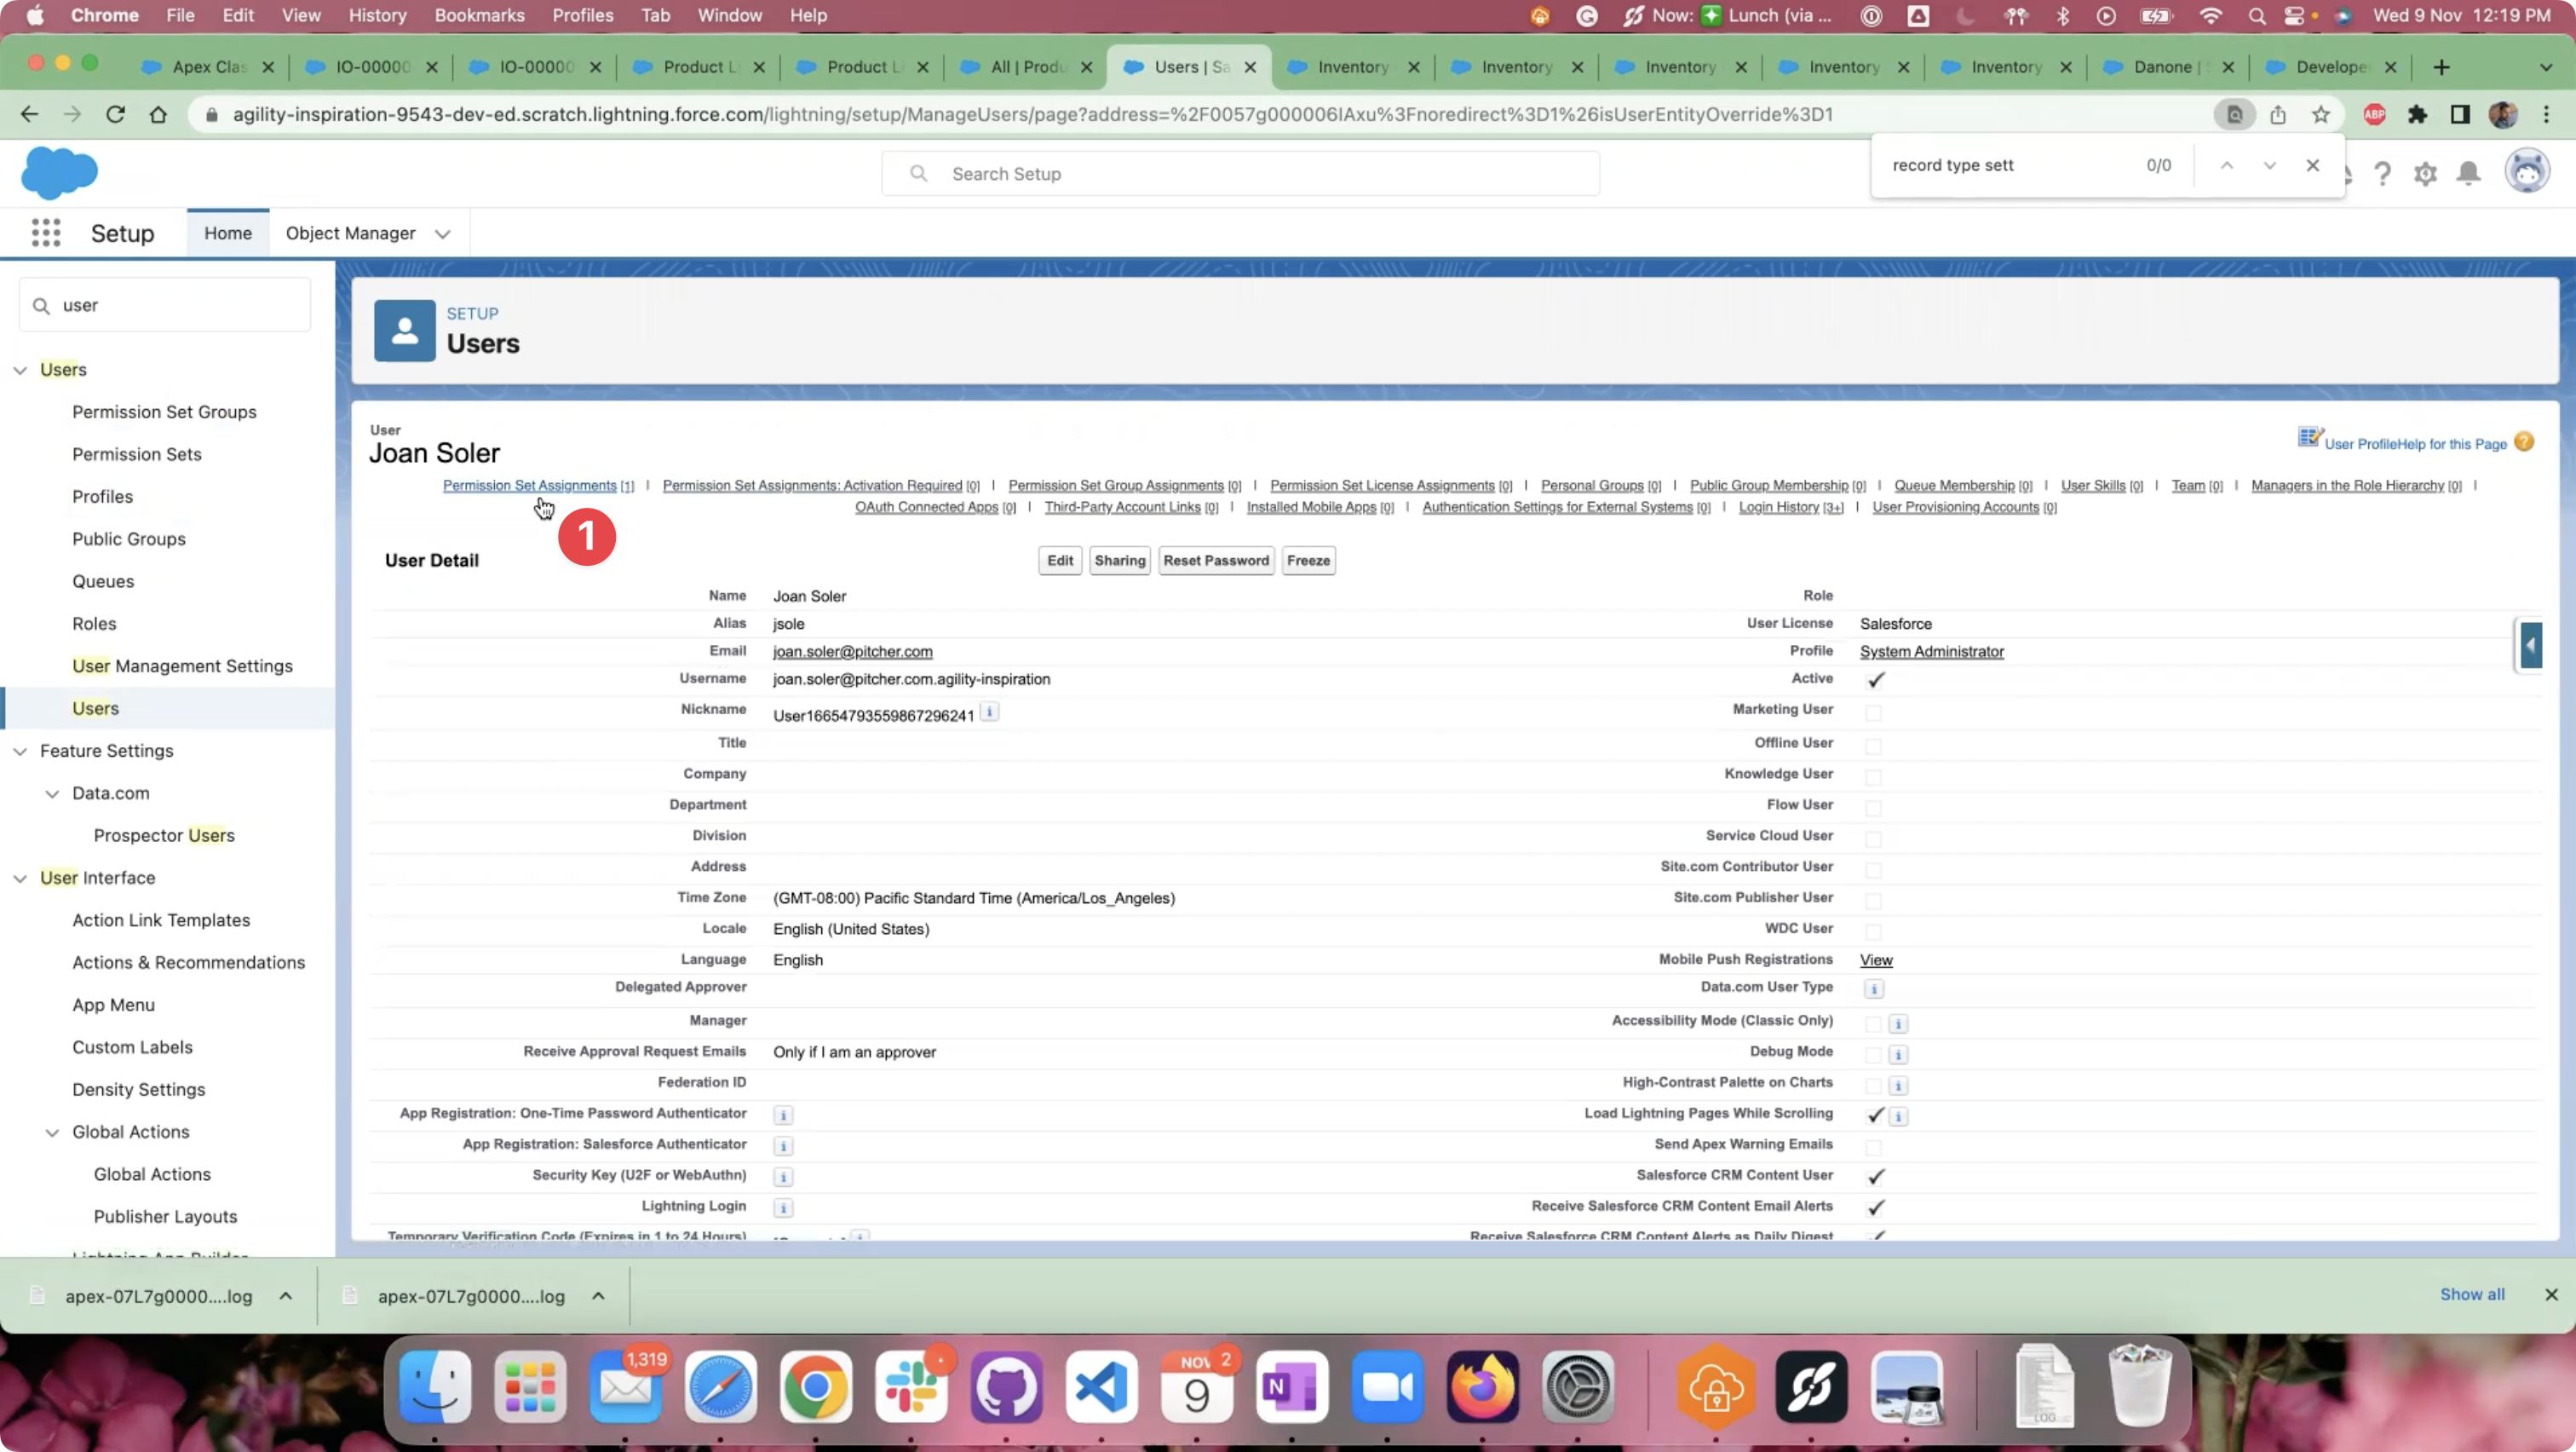The width and height of the screenshot is (2576, 1452).
Task: Open the Bookmarks menu in the menu bar
Action: 479,15
